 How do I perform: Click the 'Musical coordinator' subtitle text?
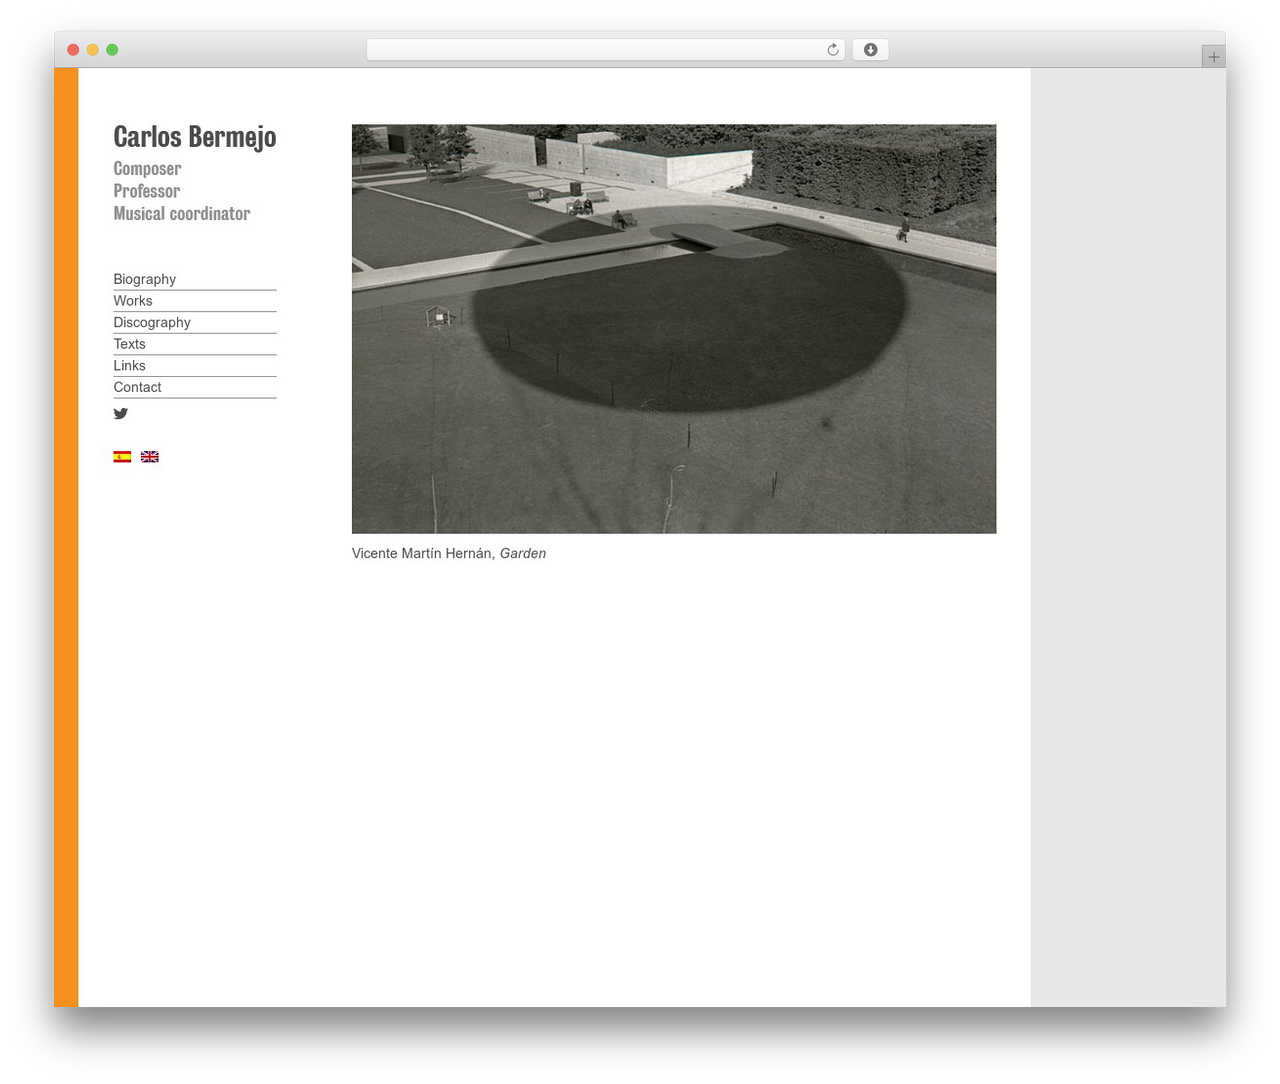[x=182, y=213]
